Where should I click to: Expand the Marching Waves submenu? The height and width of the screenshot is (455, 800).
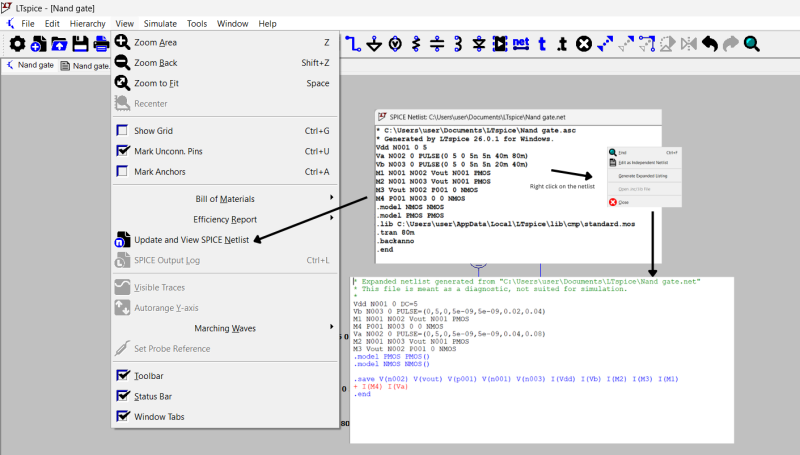(x=225, y=328)
